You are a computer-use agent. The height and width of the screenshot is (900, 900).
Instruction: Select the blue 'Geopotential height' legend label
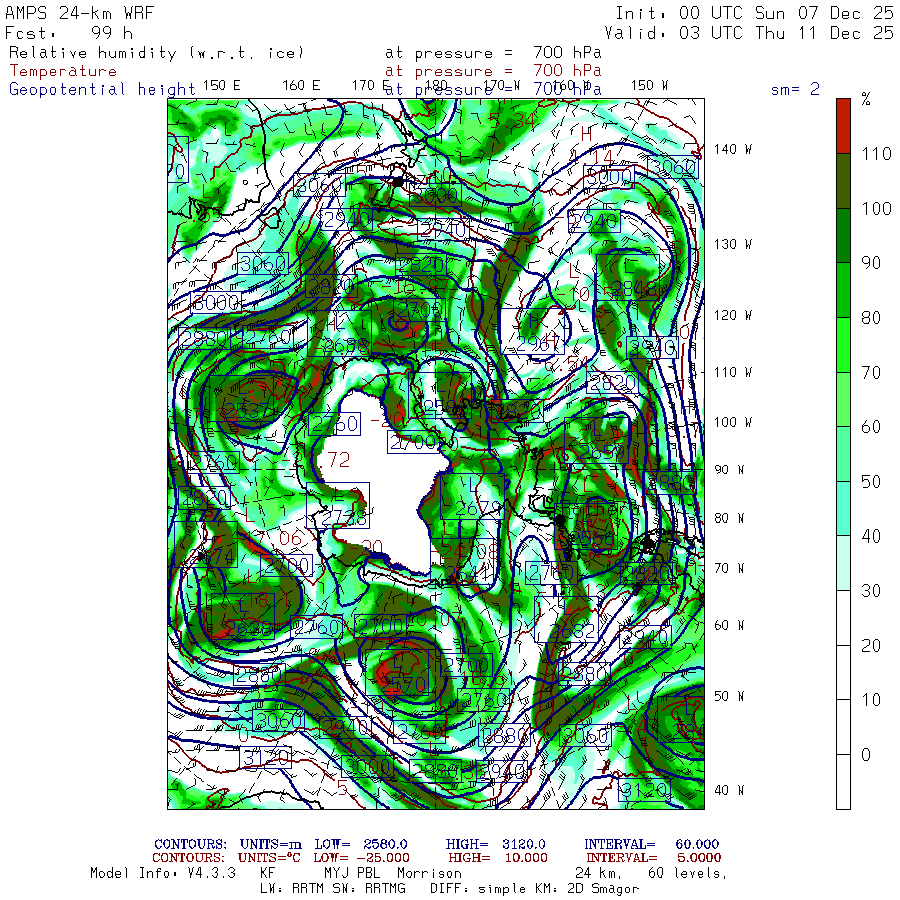(95, 89)
